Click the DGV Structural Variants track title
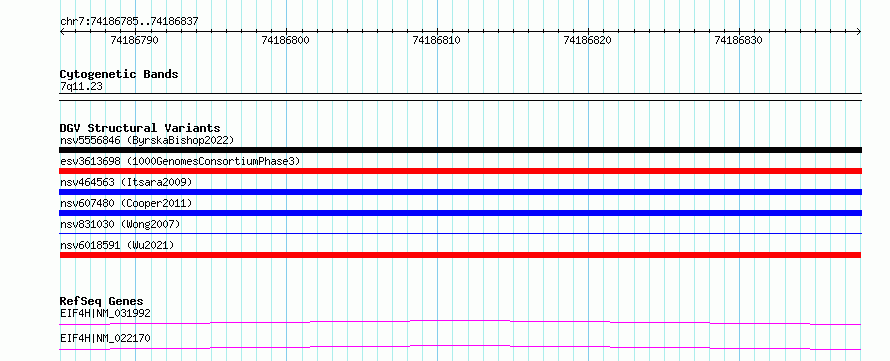 pyautogui.click(x=140, y=128)
